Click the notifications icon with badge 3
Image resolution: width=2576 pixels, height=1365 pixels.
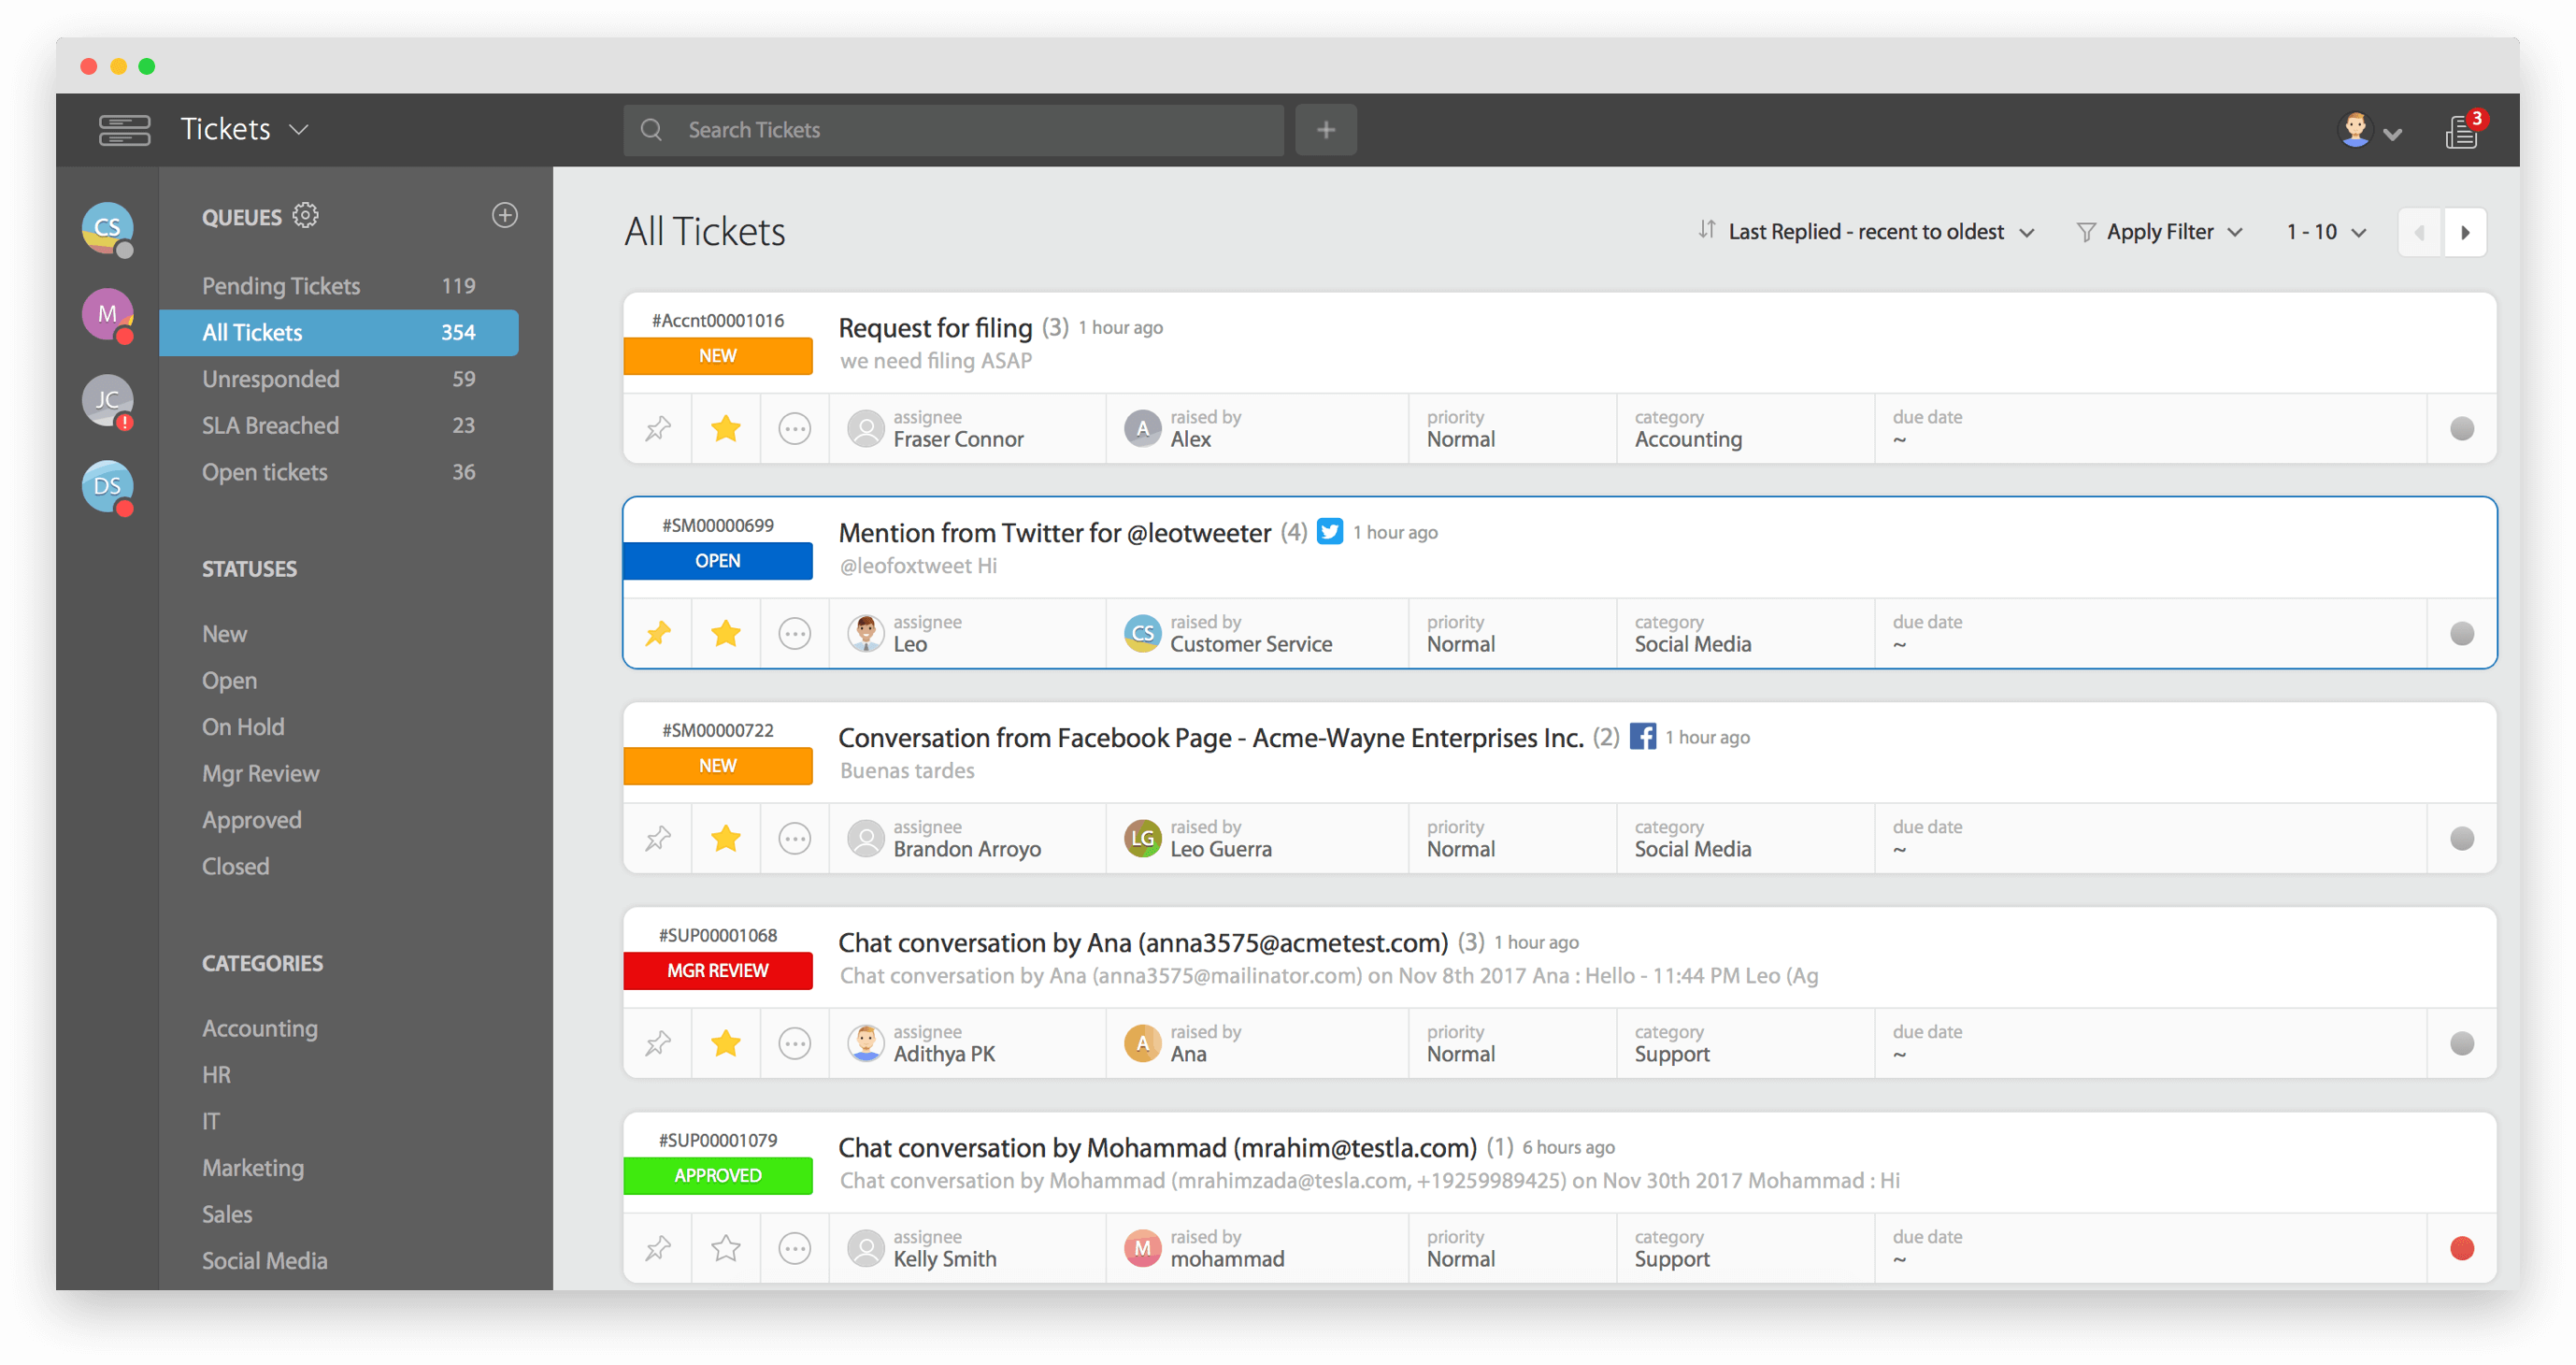[2462, 131]
